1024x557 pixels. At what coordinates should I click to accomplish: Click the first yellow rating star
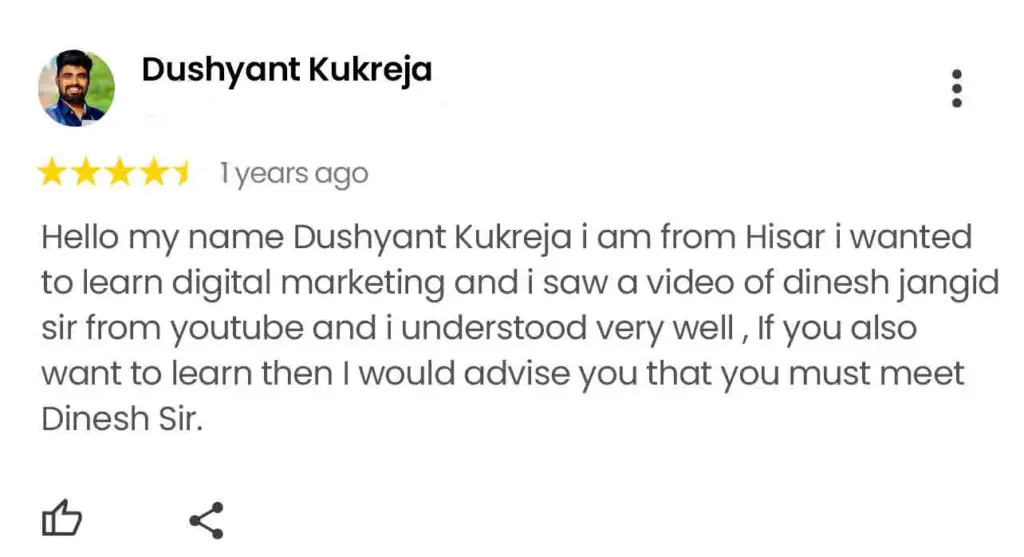pos(51,174)
